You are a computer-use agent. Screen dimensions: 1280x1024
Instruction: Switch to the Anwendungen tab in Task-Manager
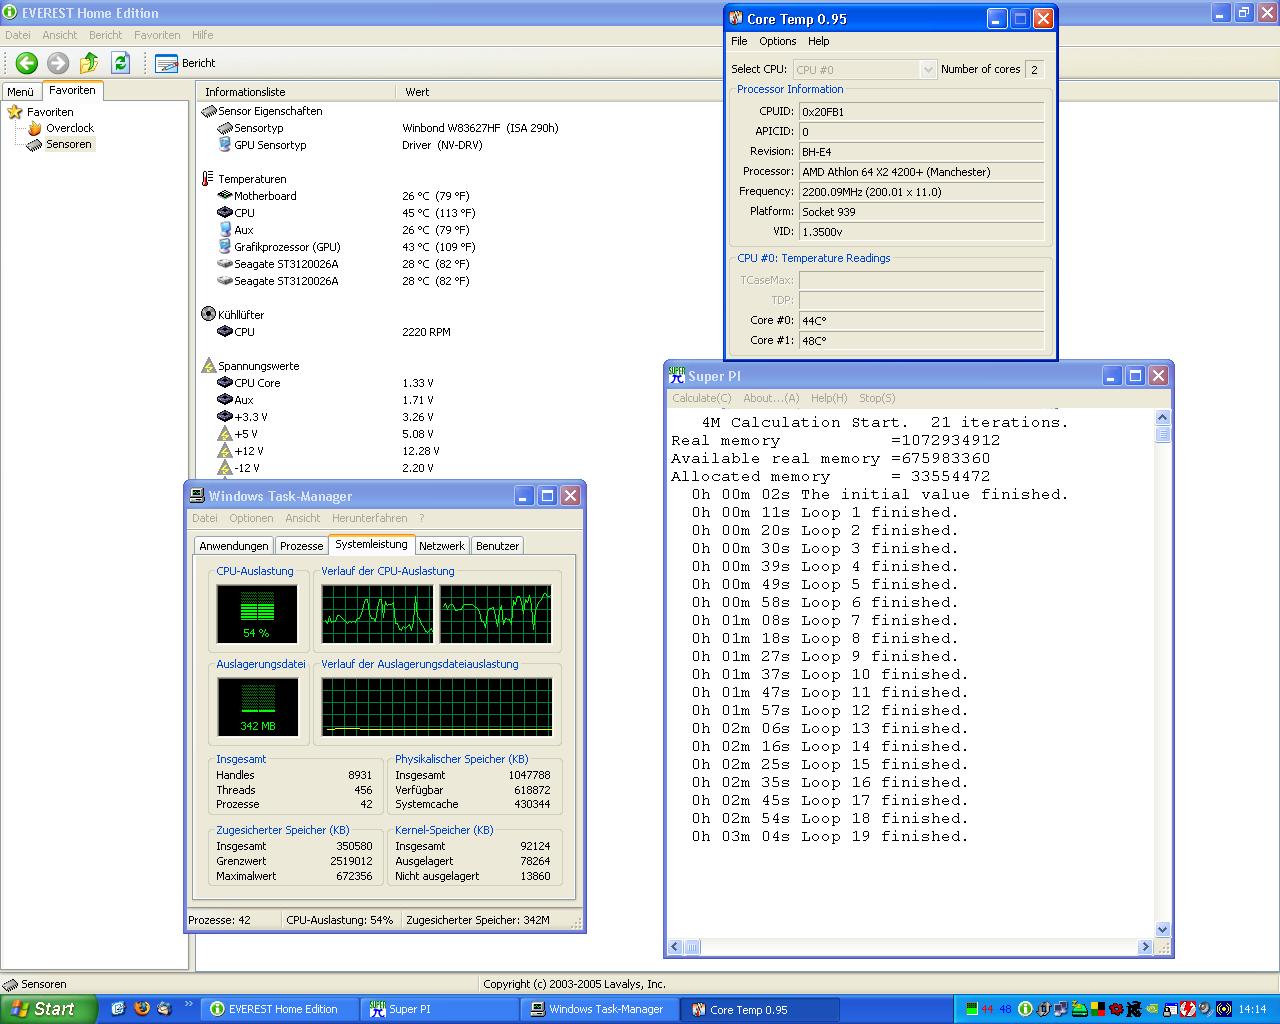tap(234, 546)
